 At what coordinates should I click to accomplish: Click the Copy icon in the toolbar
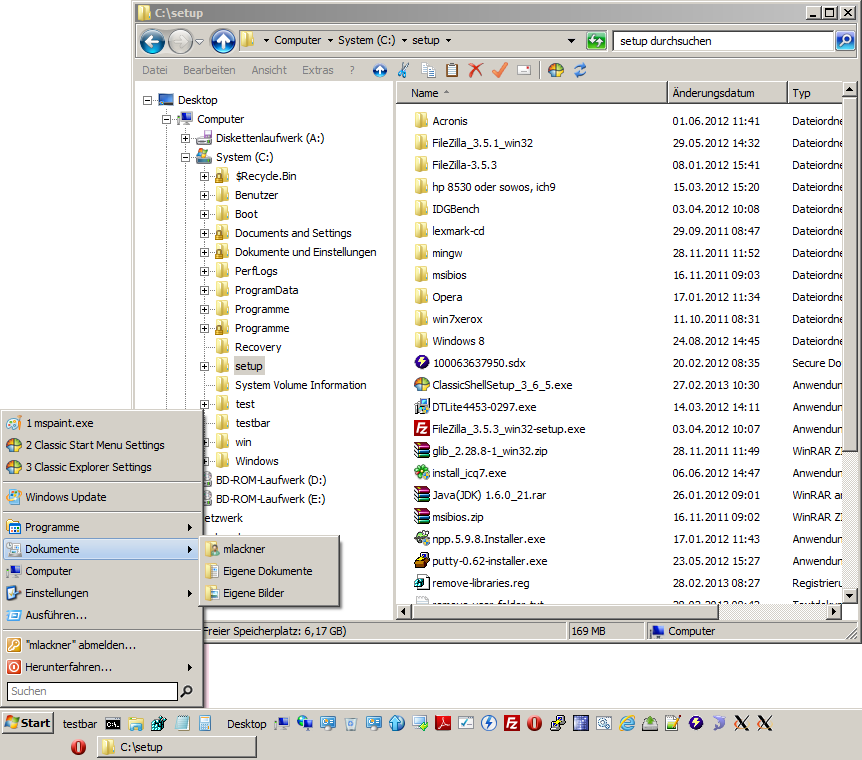coord(428,70)
